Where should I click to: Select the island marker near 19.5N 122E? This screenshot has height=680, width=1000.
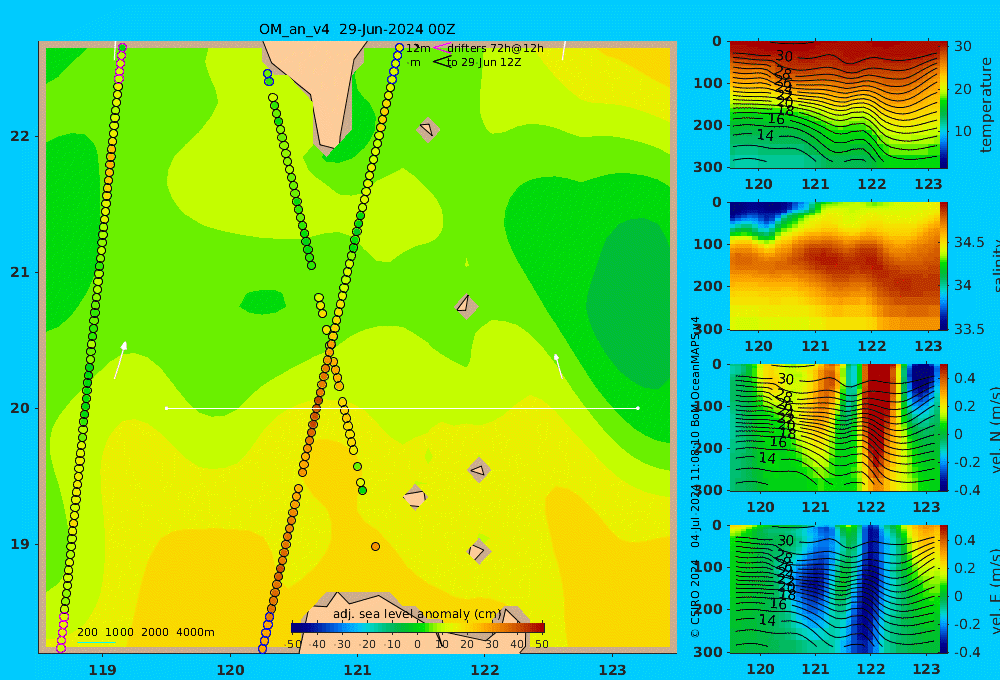click(x=479, y=471)
